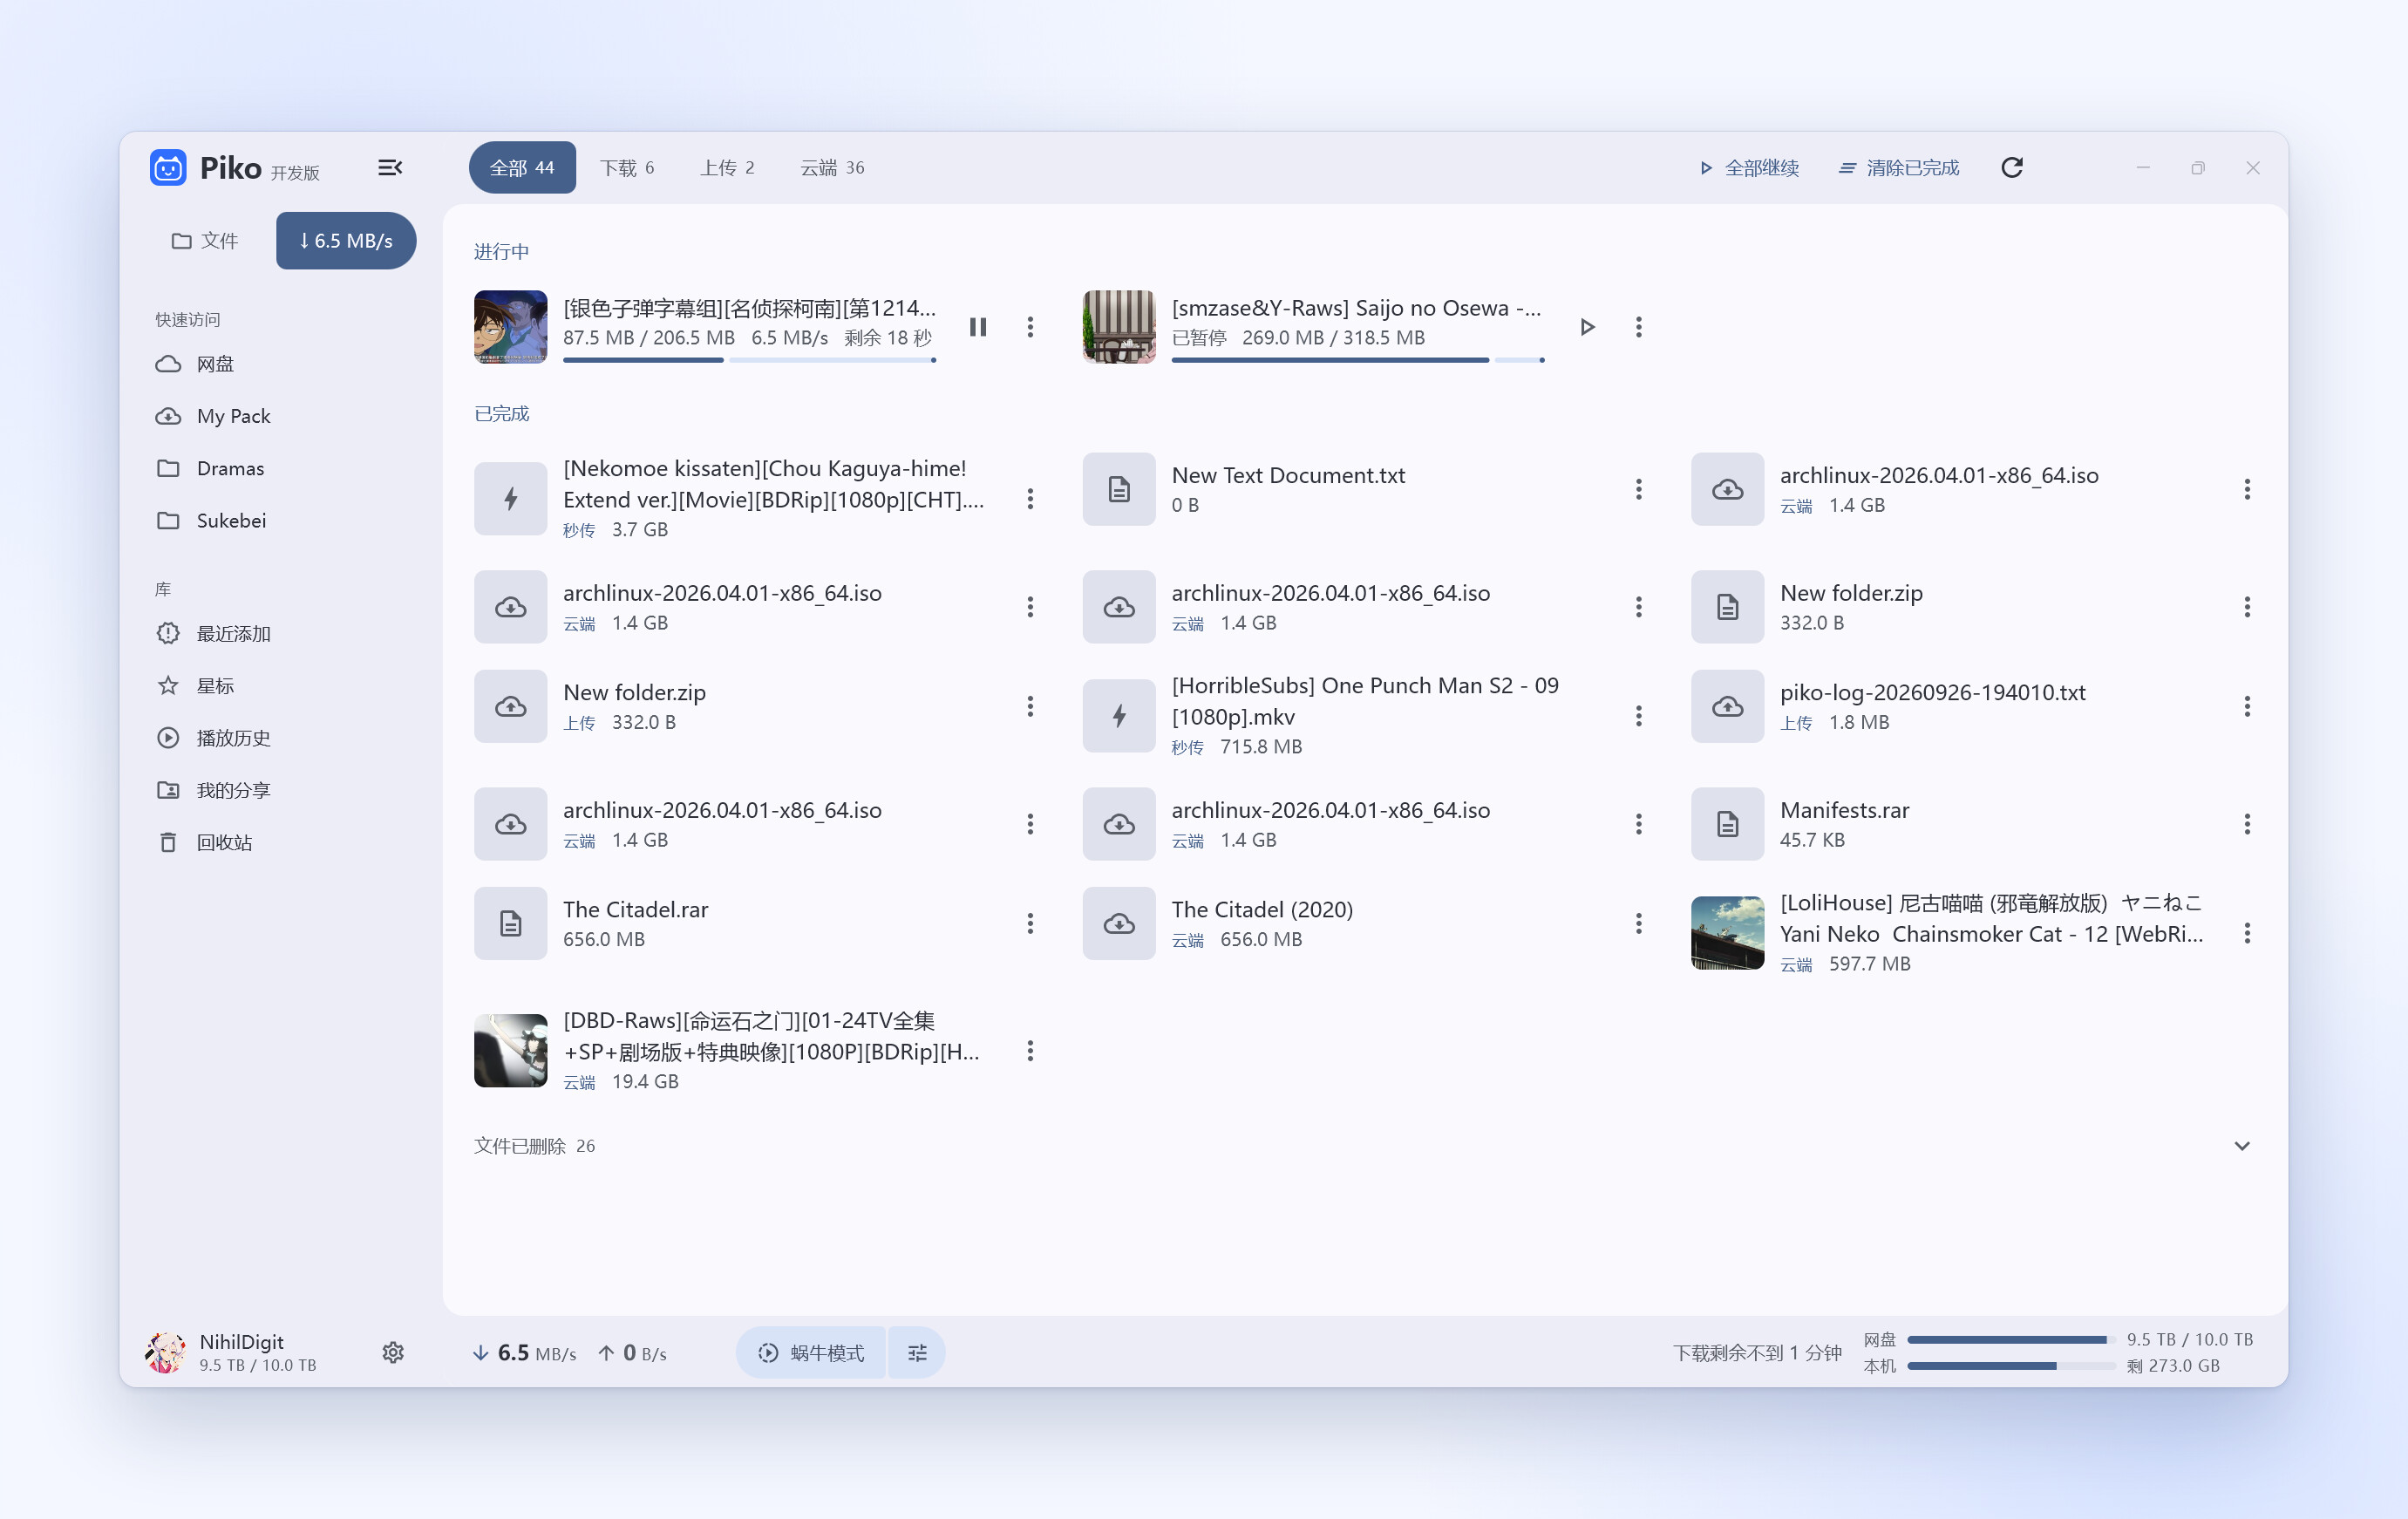Open settings gear next to NihilDigit
Viewport: 2408px width, 1519px height.
[393, 1352]
